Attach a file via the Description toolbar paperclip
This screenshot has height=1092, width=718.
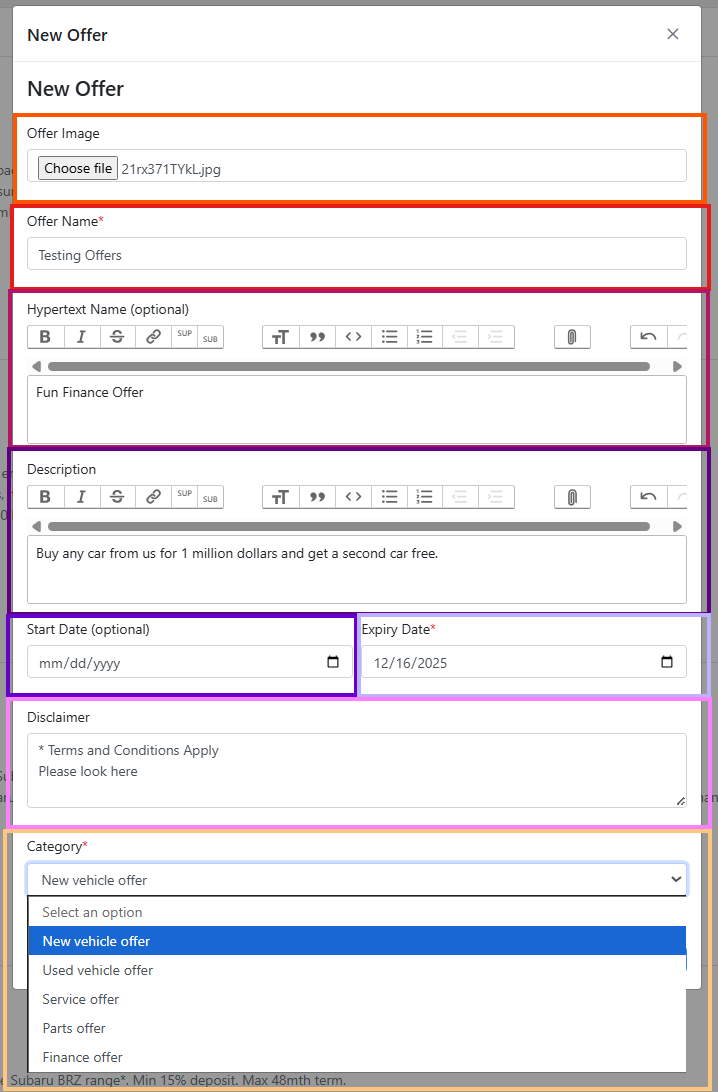[x=572, y=497]
